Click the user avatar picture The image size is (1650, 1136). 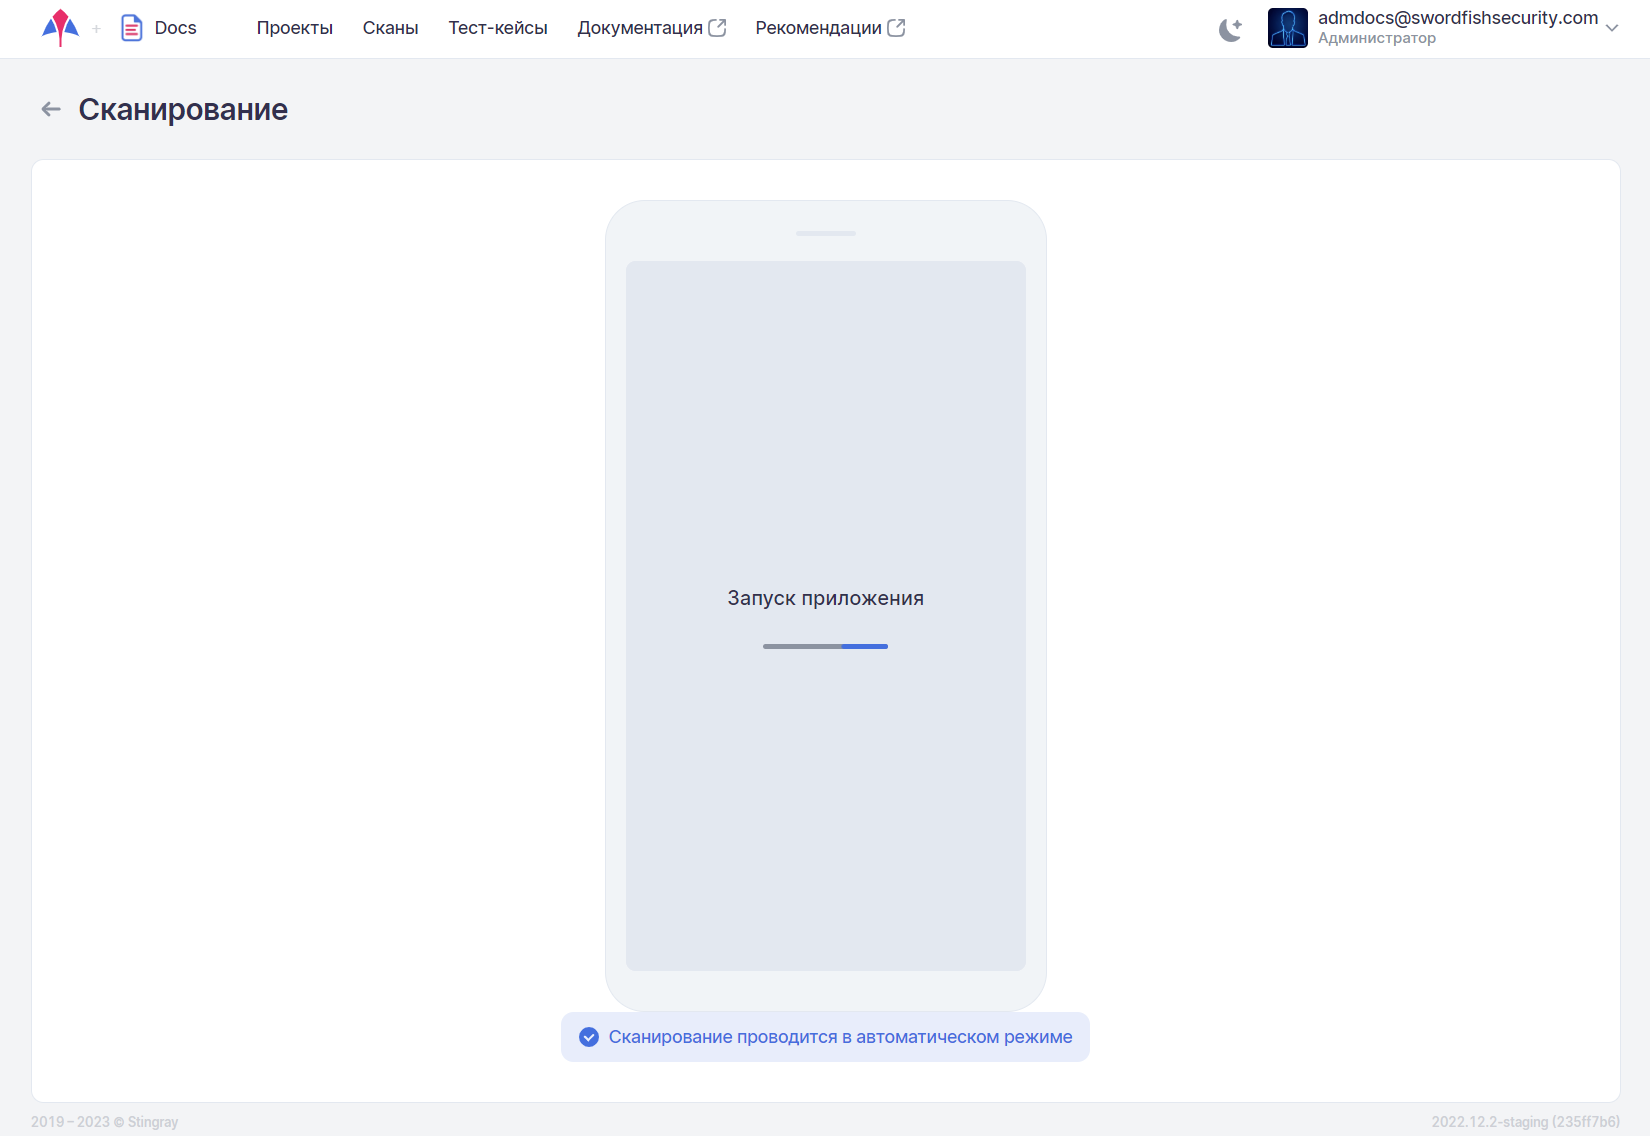pyautogui.click(x=1287, y=28)
